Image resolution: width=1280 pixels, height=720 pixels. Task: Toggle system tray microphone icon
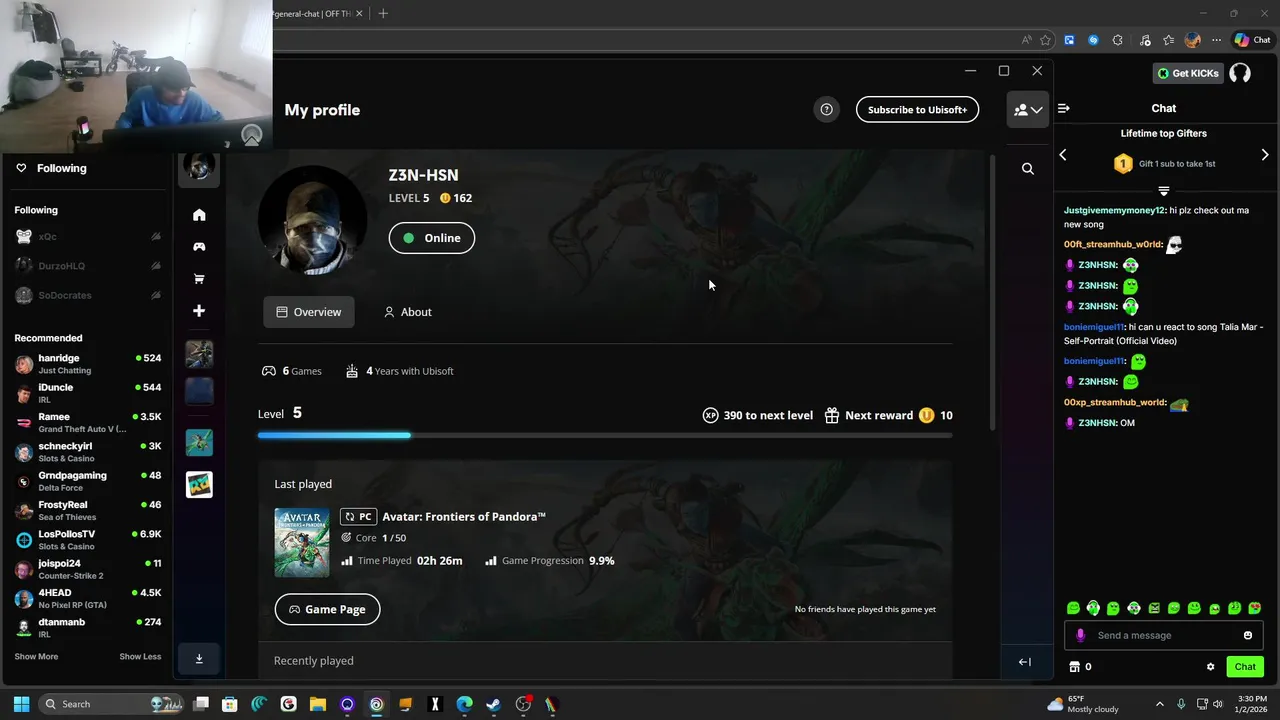coord(1181,704)
